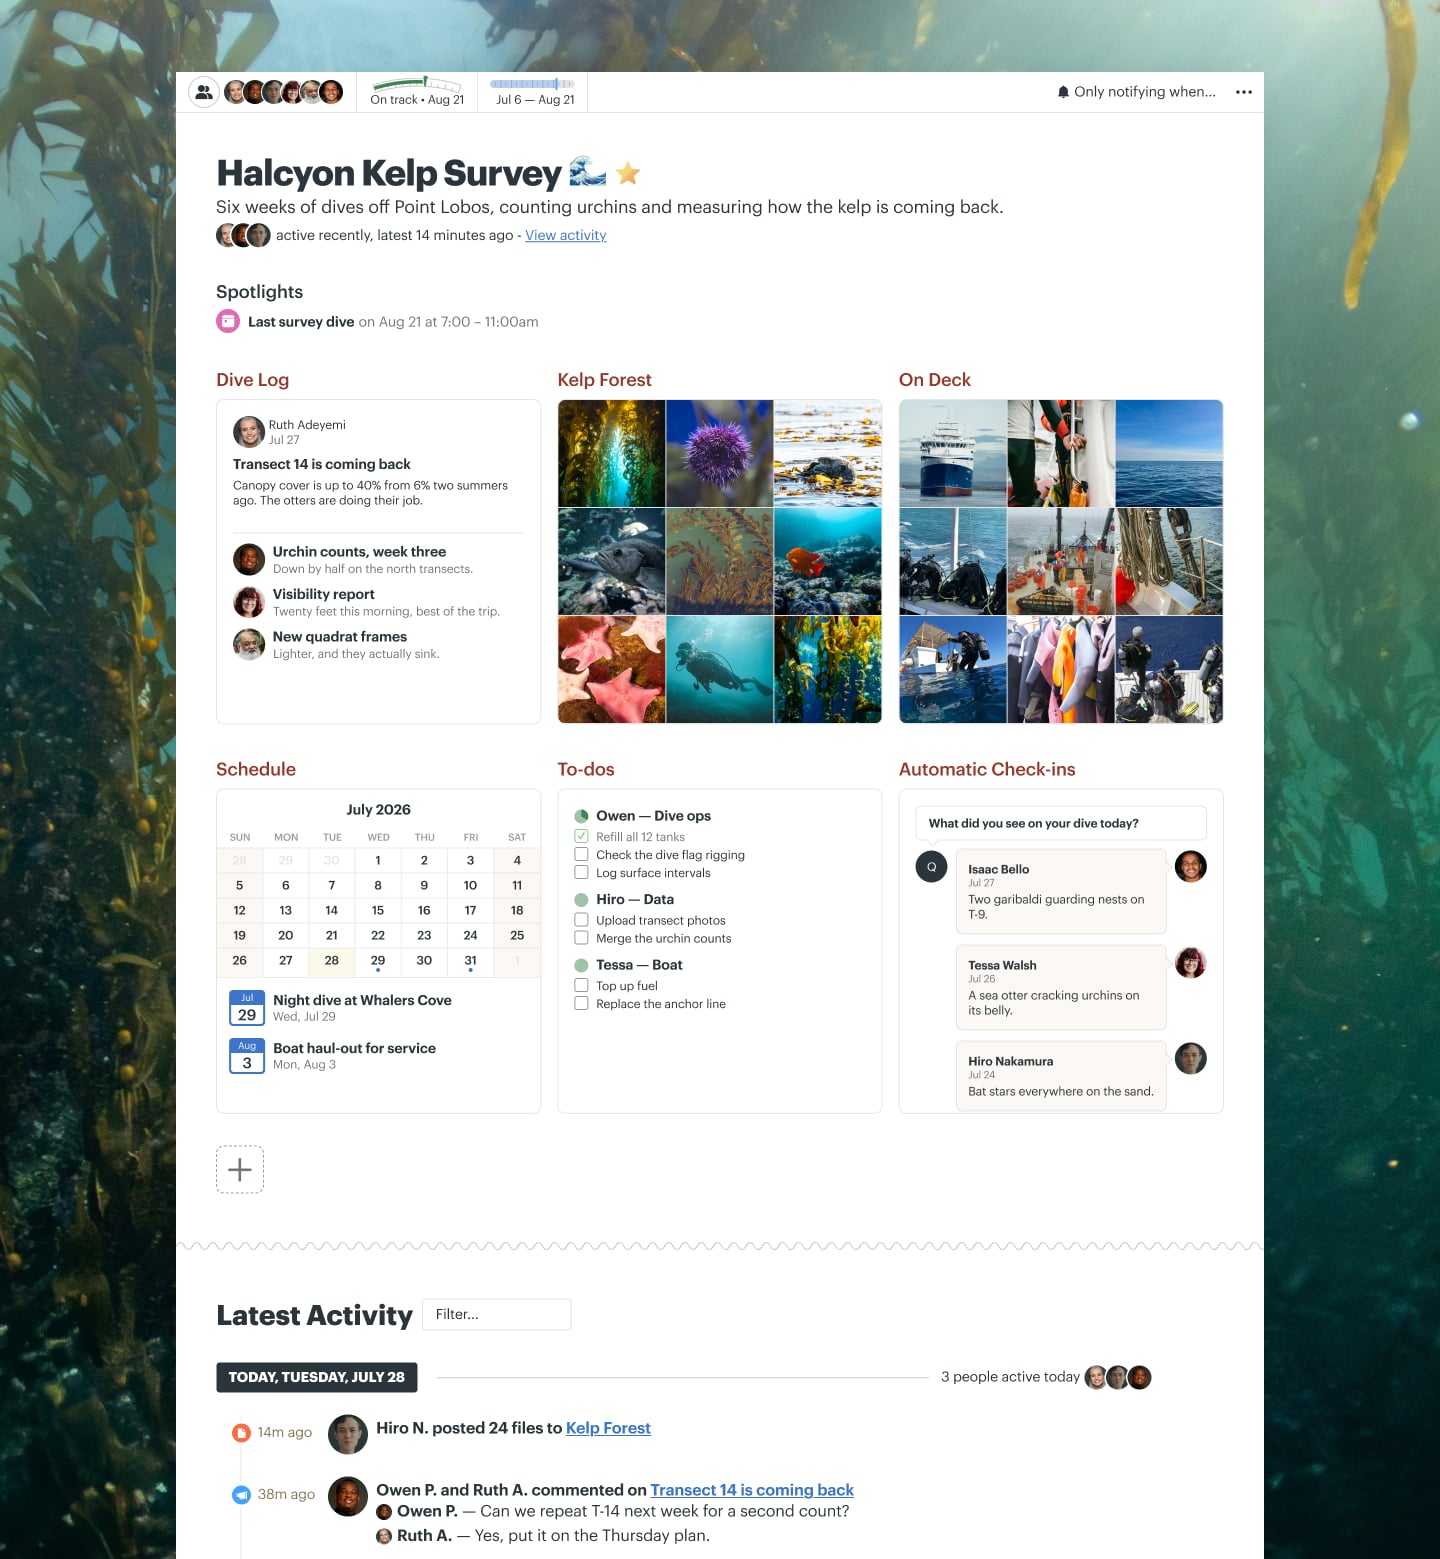Click Ruth Adeyemi's avatar in Dive Log
This screenshot has height=1559, width=1440.
click(249, 432)
